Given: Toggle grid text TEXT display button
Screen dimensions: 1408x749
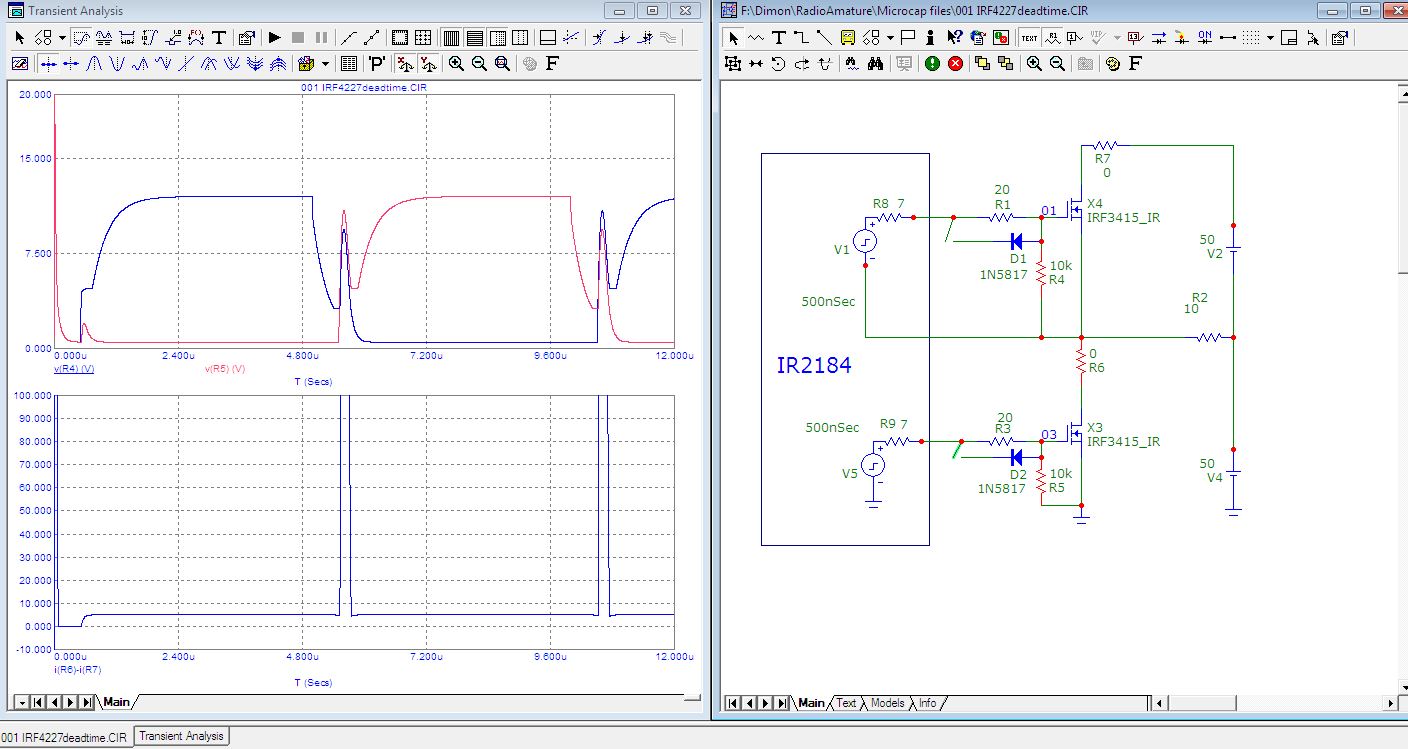Looking at the screenshot, I should [1029, 38].
